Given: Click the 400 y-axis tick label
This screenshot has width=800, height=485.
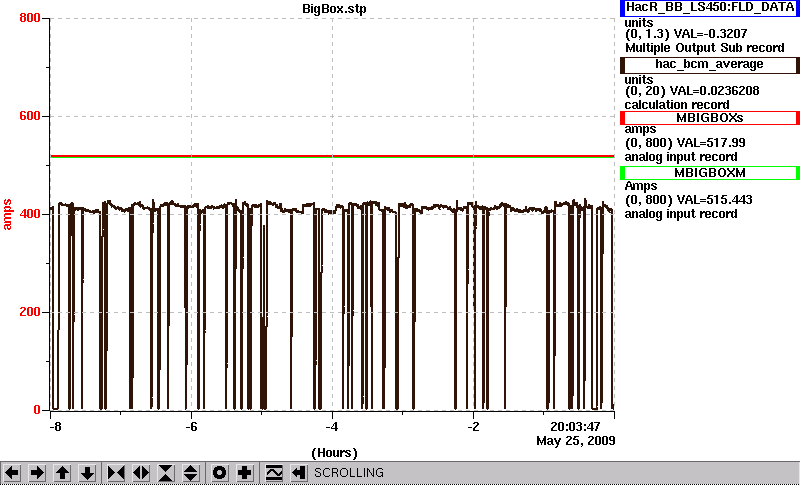Looking at the screenshot, I should [30, 214].
